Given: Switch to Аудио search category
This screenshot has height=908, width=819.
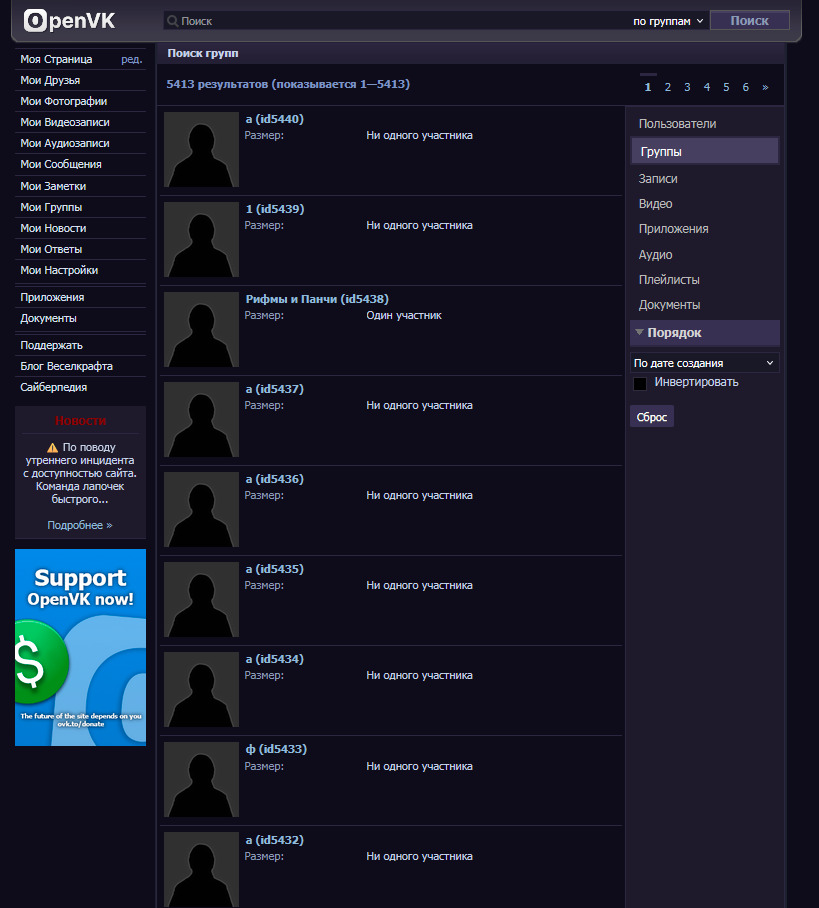Looking at the screenshot, I should pyautogui.click(x=655, y=255).
